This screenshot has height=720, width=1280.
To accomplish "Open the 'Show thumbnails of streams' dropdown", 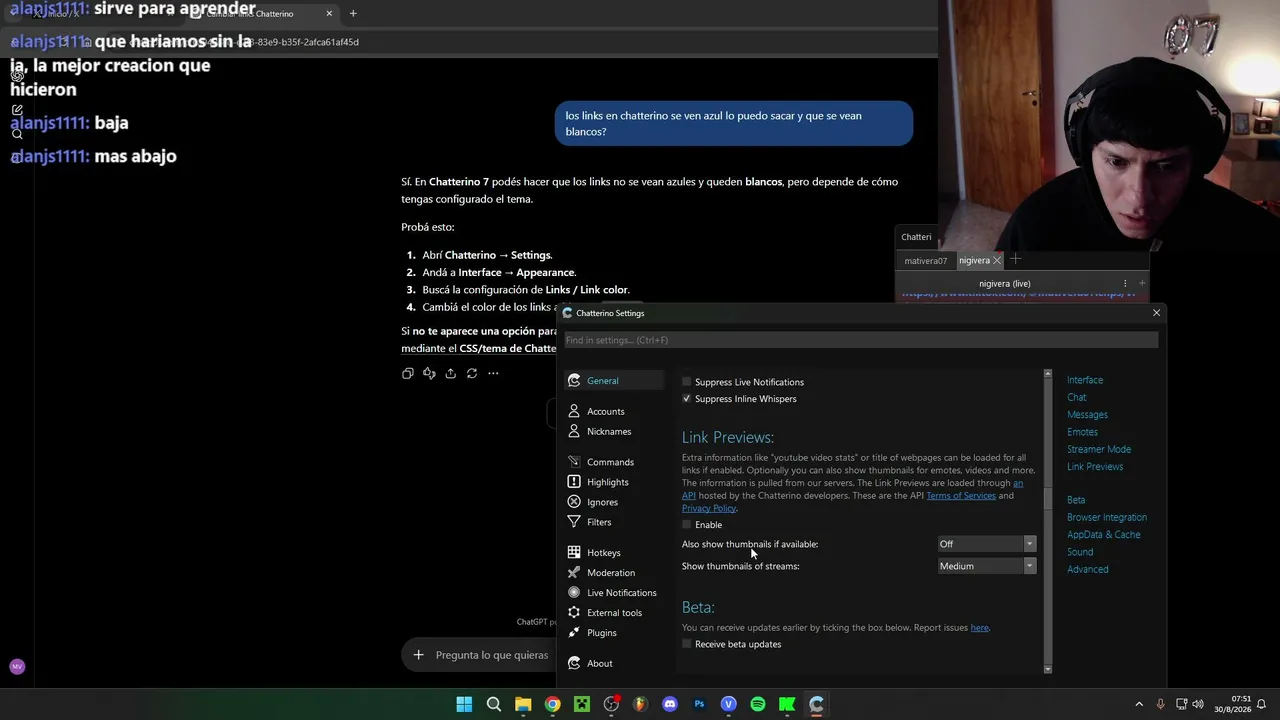I will [x=986, y=566].
